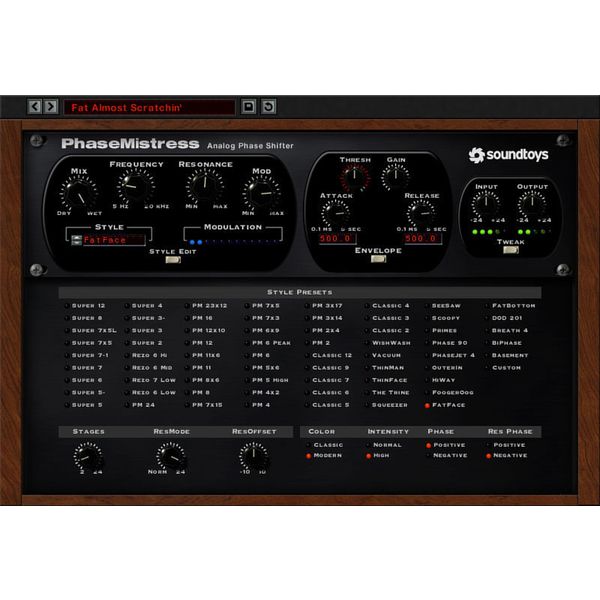Choose the PM 3x17 style preset
Image resolution: width=600 pixels, height=600 pixels.
pyautogui.click(x=324, y=306)
